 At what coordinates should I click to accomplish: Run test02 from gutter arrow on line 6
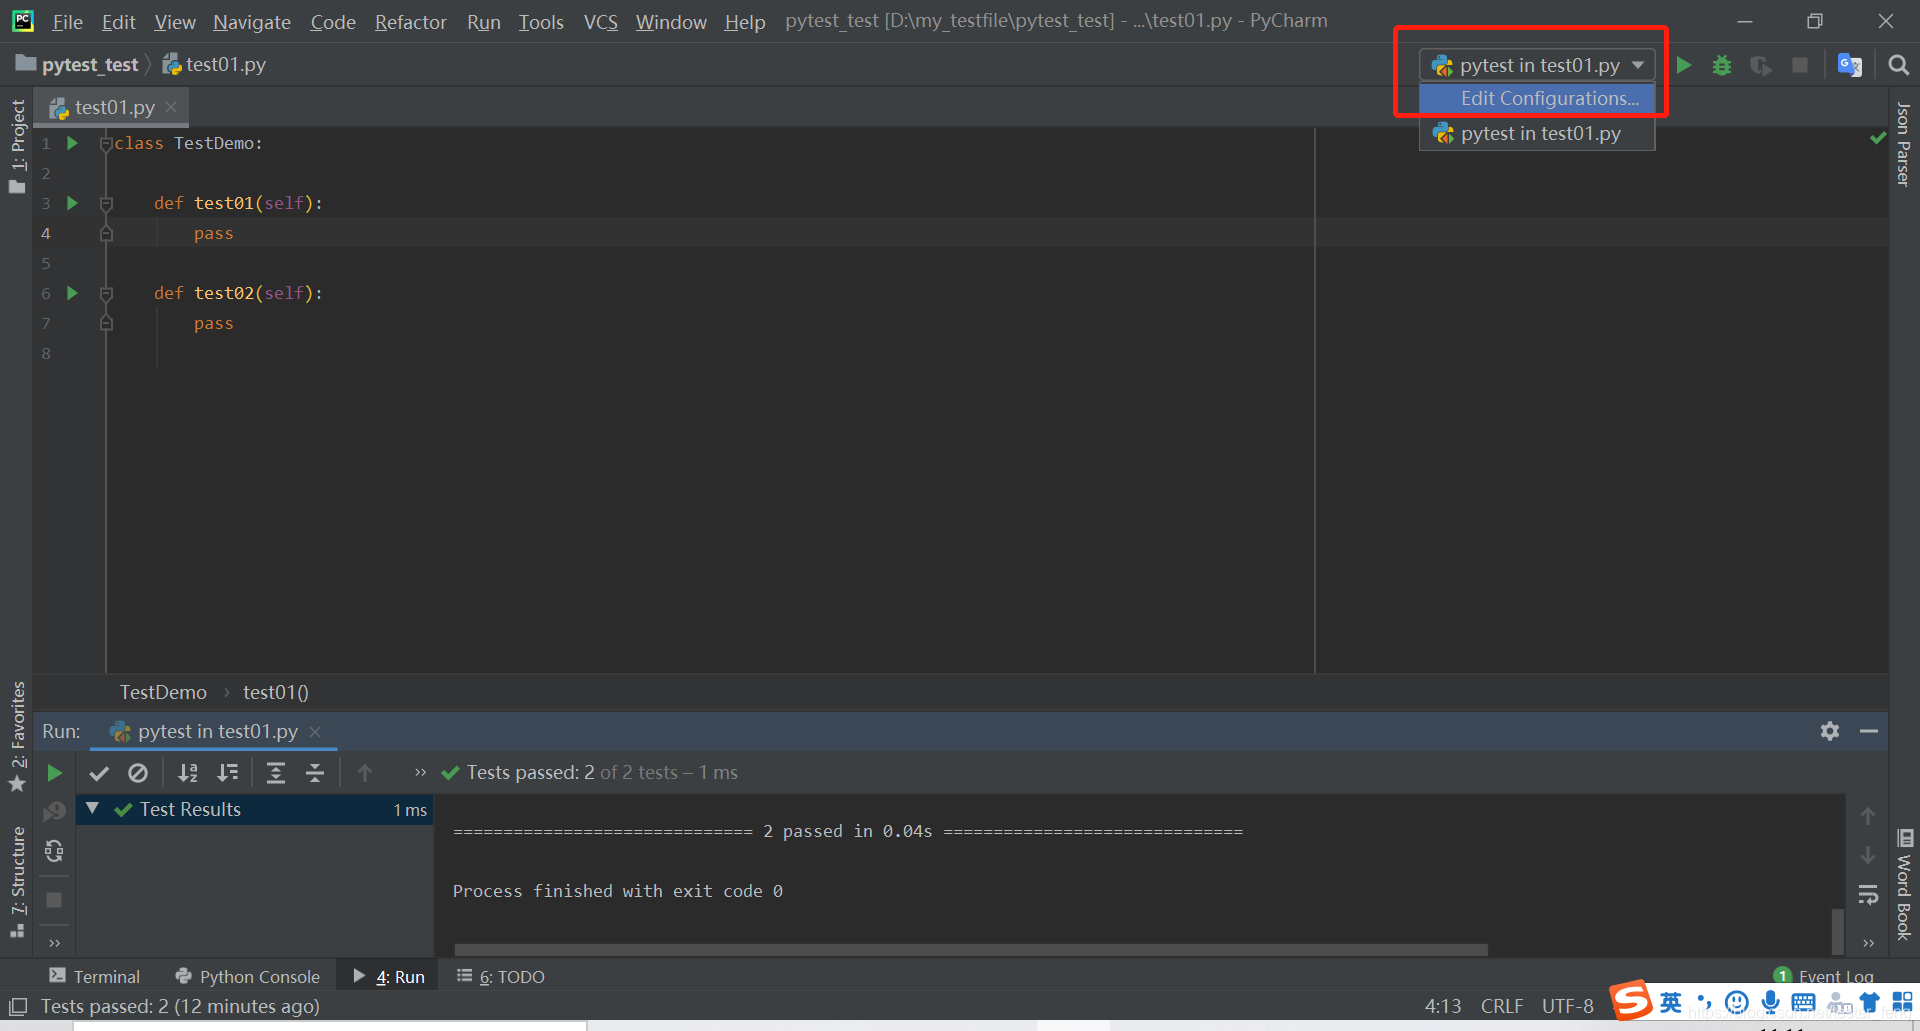(72, 293)
